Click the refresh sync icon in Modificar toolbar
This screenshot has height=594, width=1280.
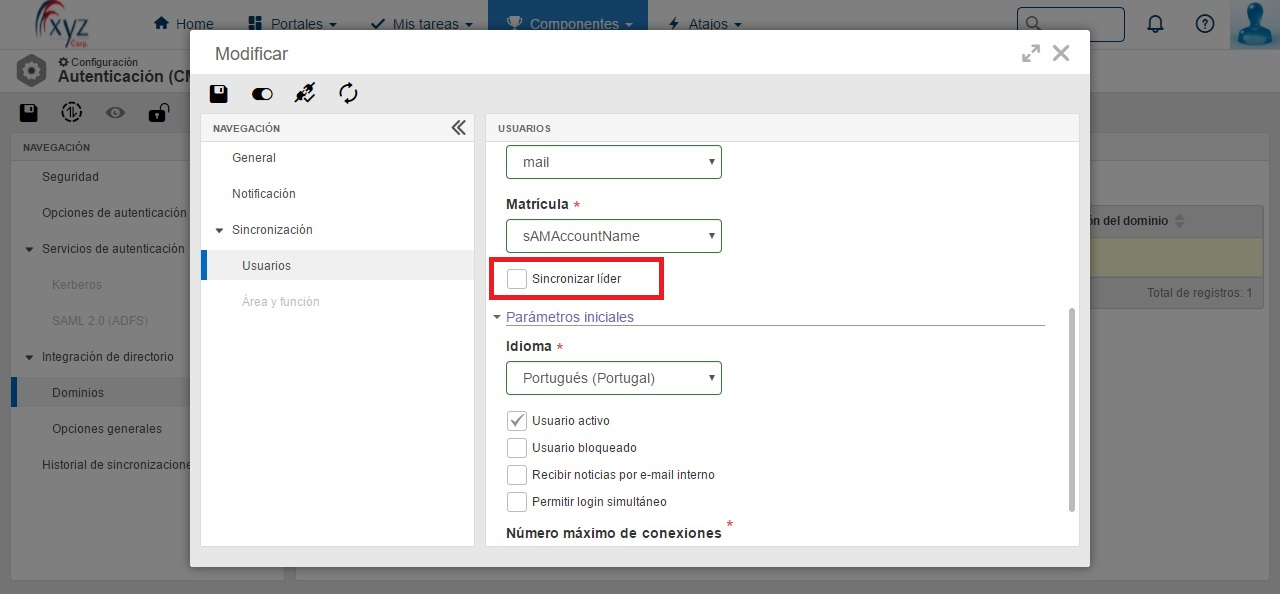click(348, 94)
